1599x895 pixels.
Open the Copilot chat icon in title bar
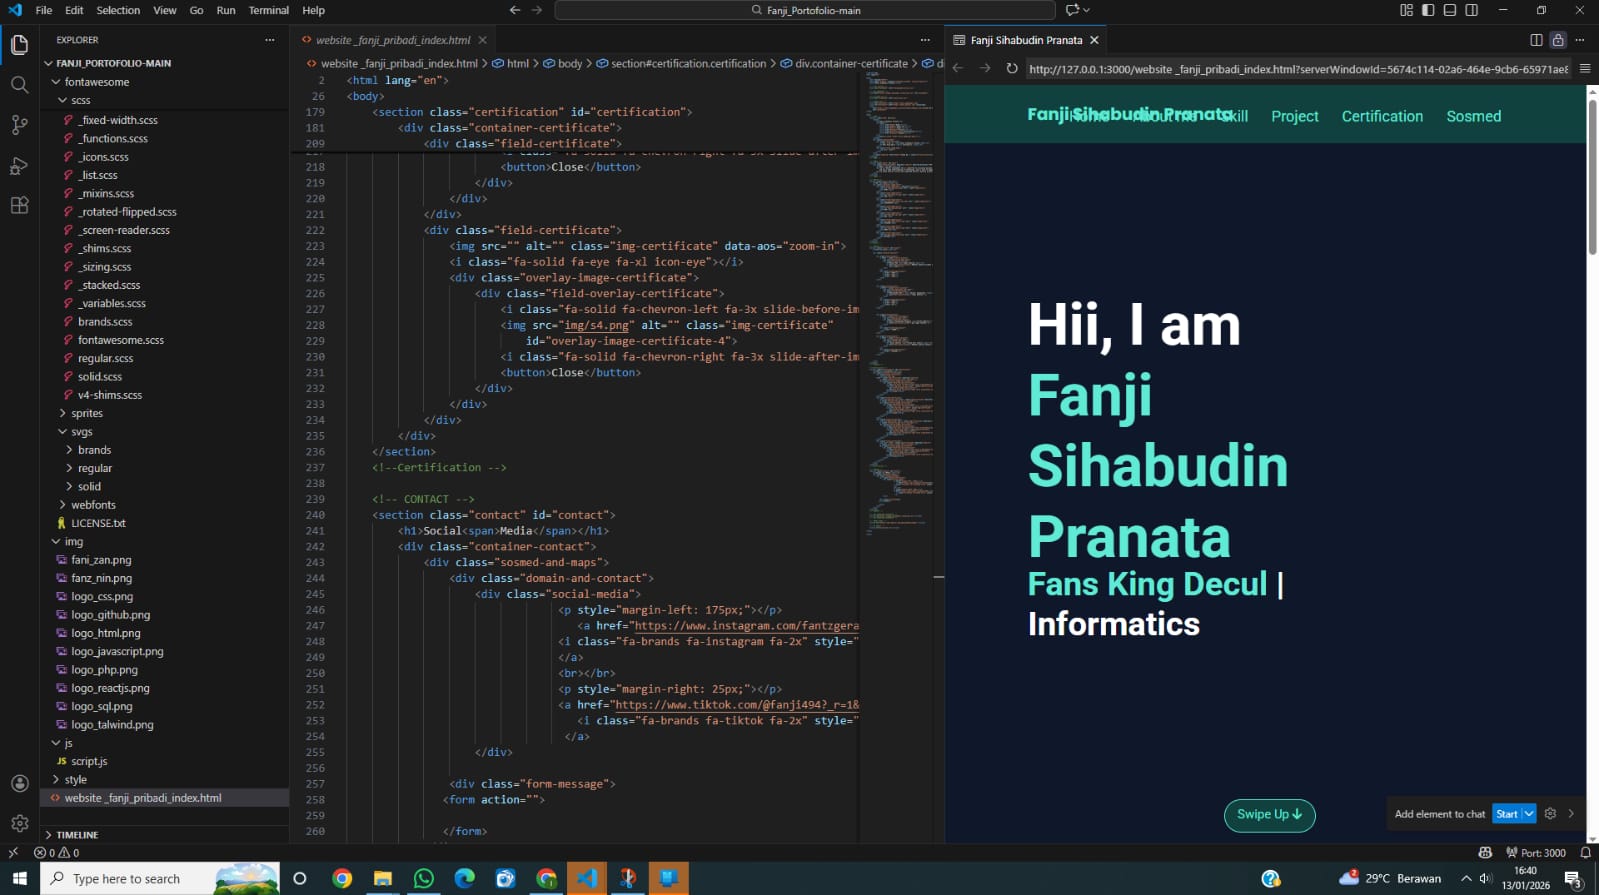coord(1072,10)
